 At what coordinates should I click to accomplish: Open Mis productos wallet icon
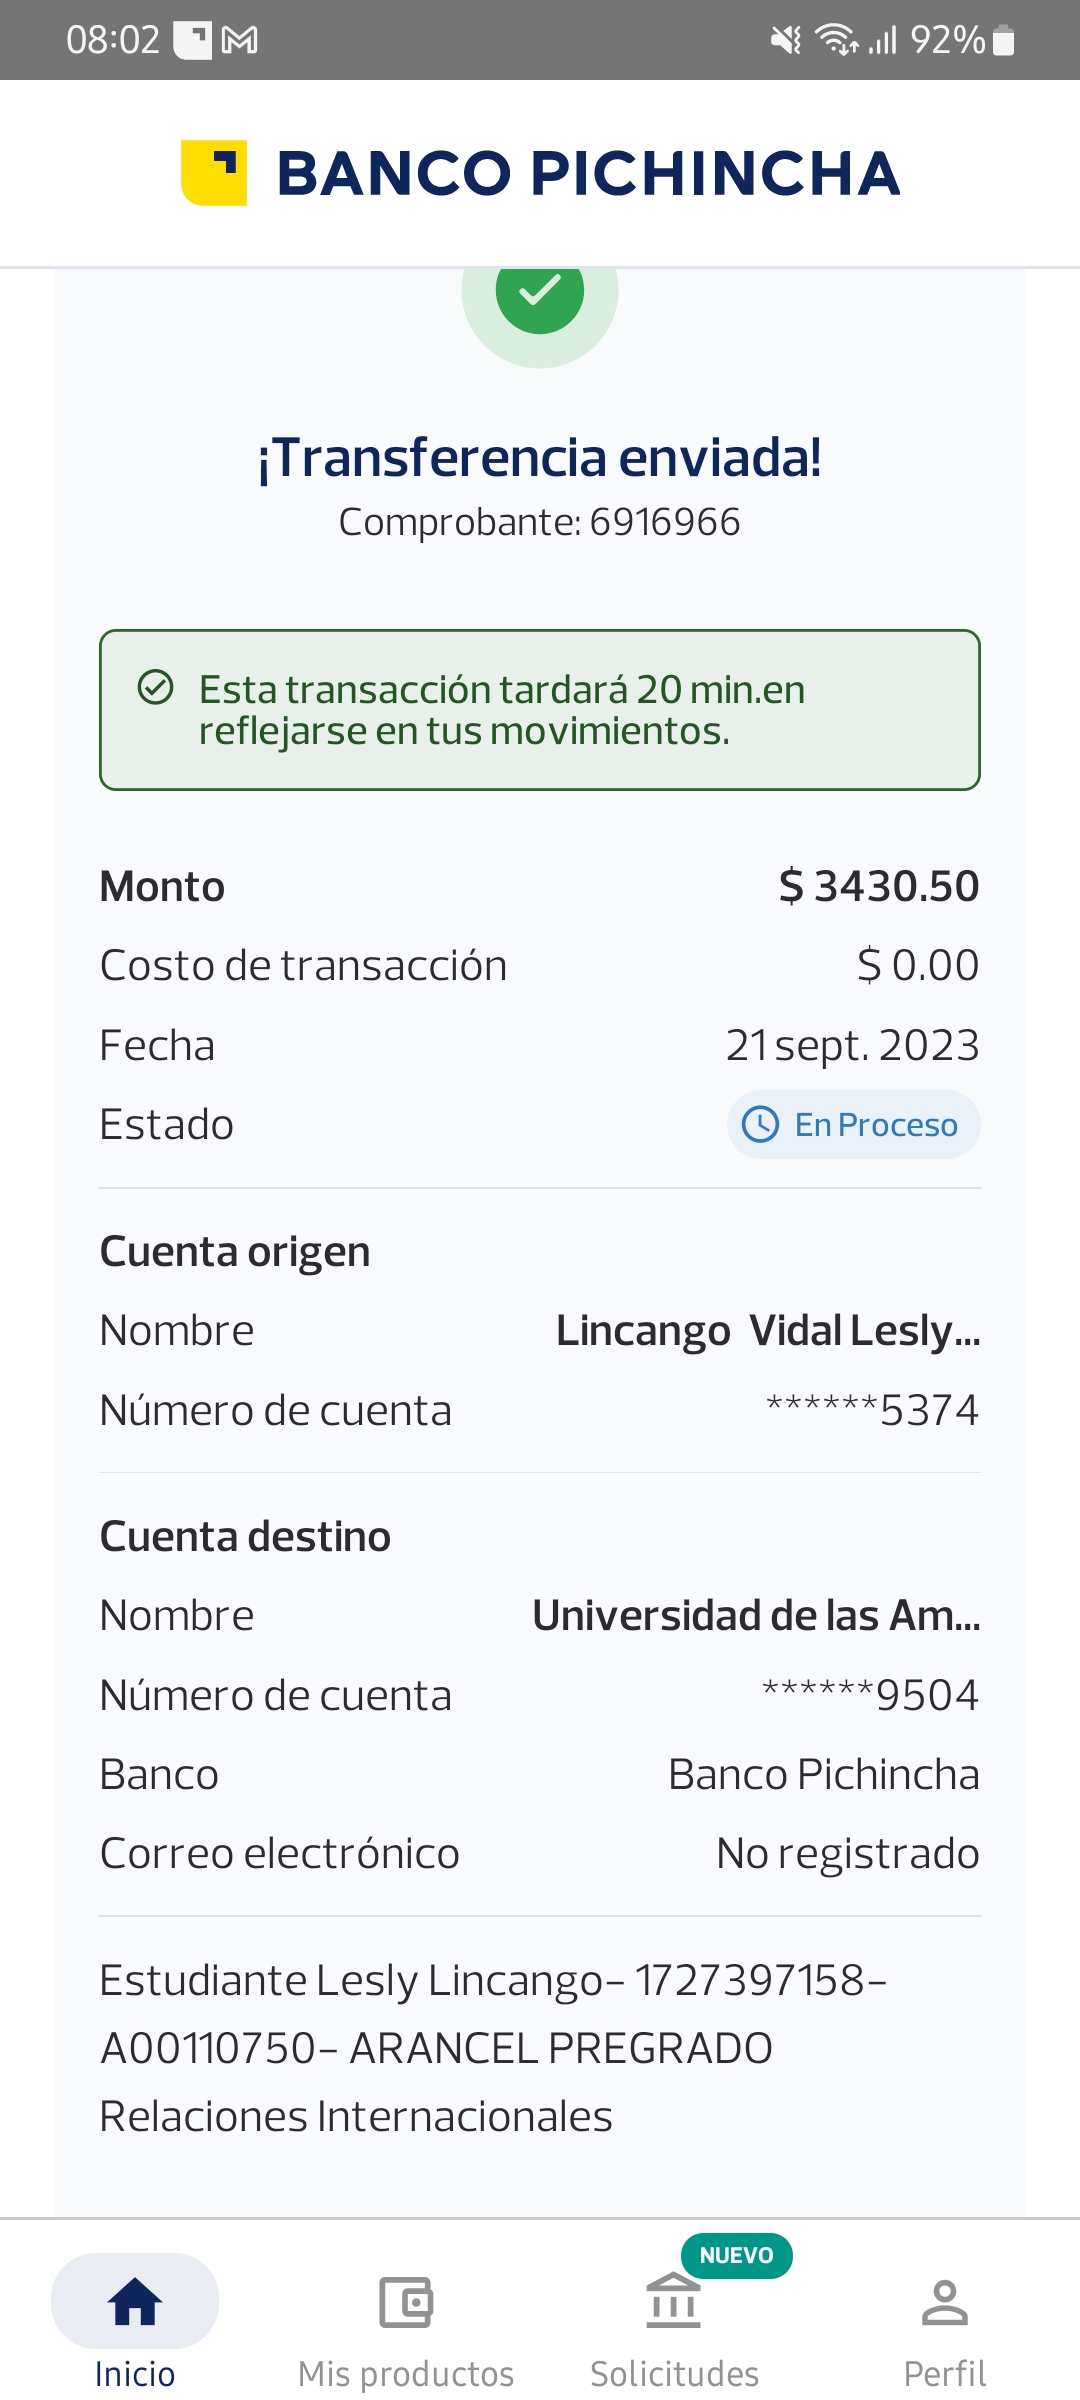pos(406,2303)
